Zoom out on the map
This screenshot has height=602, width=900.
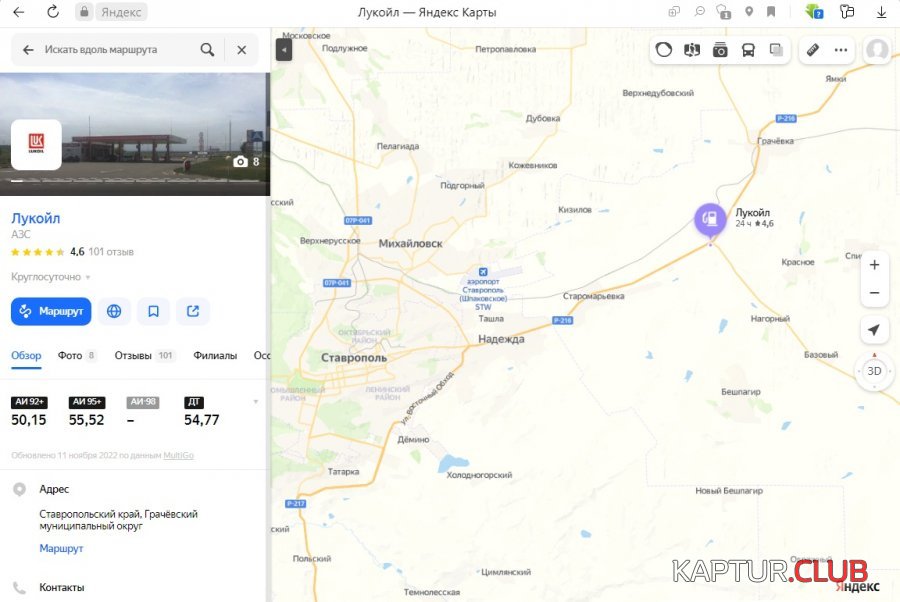(874, 293)
